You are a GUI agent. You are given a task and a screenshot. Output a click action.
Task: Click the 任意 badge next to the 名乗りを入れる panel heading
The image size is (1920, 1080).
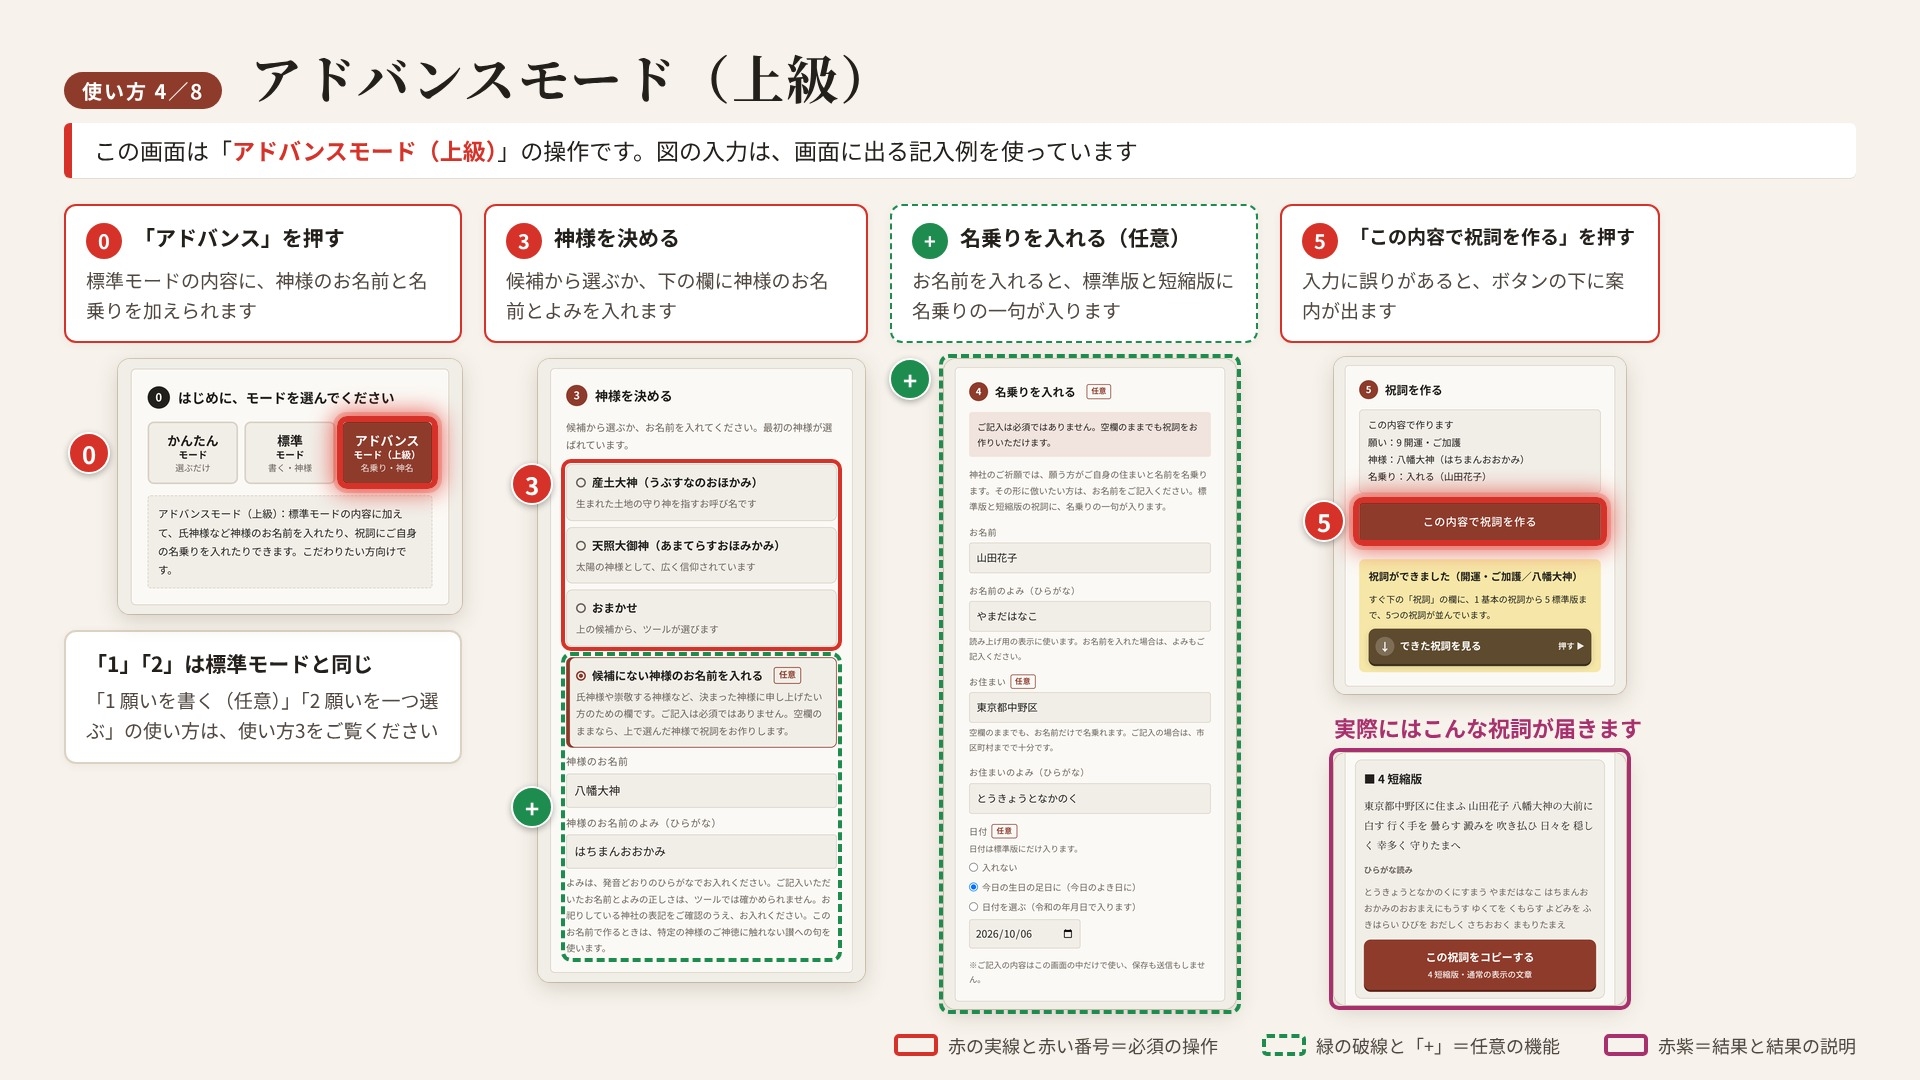pos(1099,392)
